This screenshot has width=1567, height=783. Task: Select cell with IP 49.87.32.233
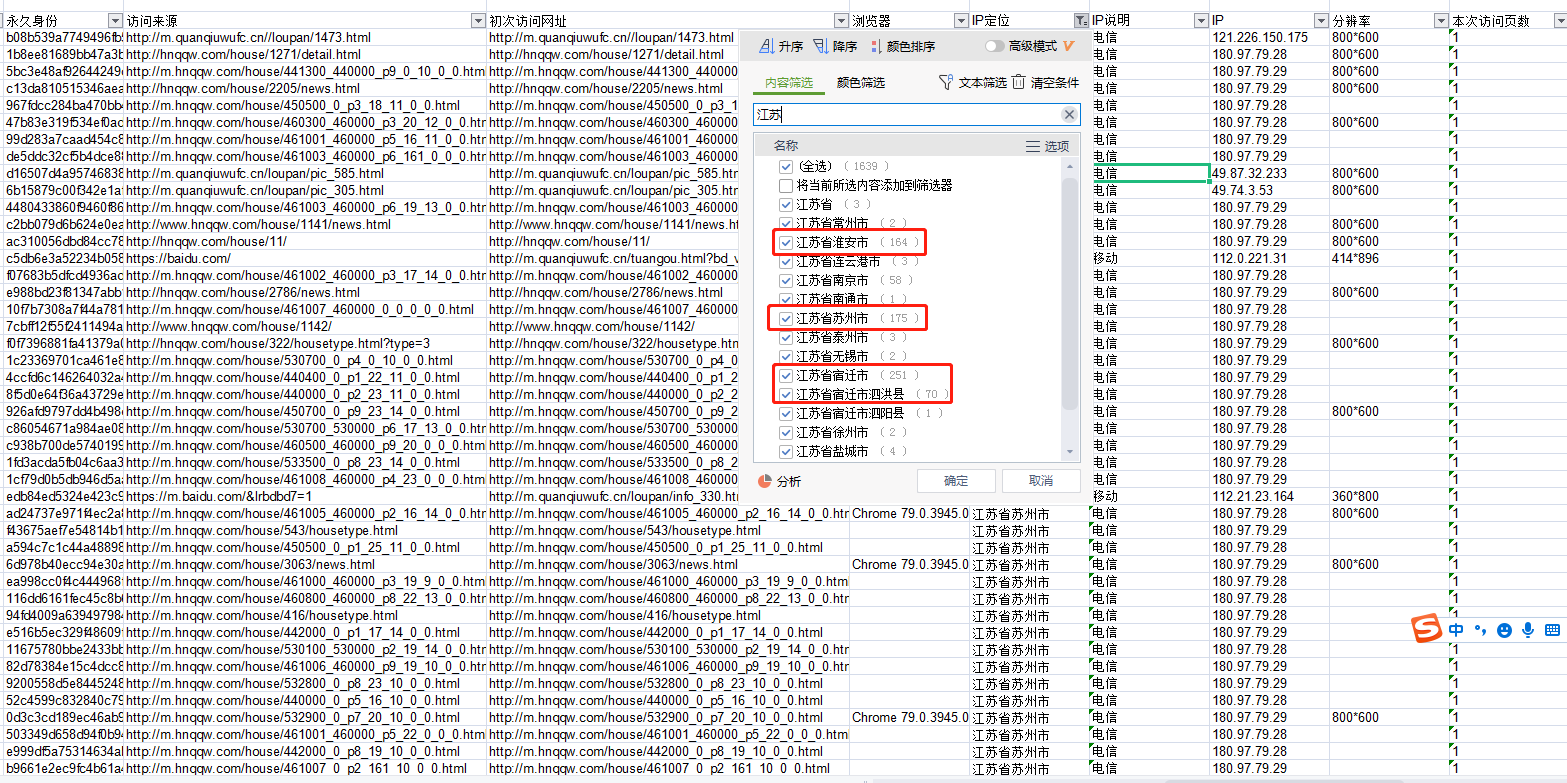click(1270, 173)
